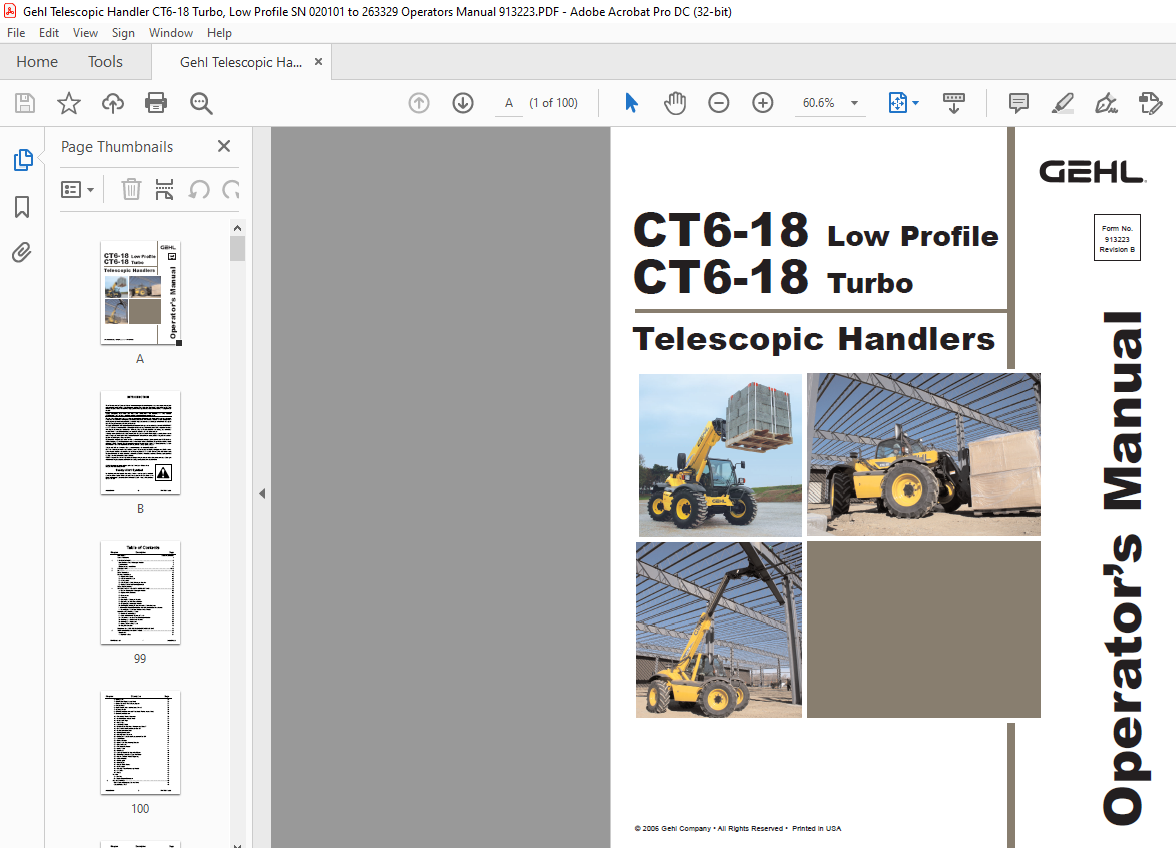Click the upload to cloud icon

(112, 103)
